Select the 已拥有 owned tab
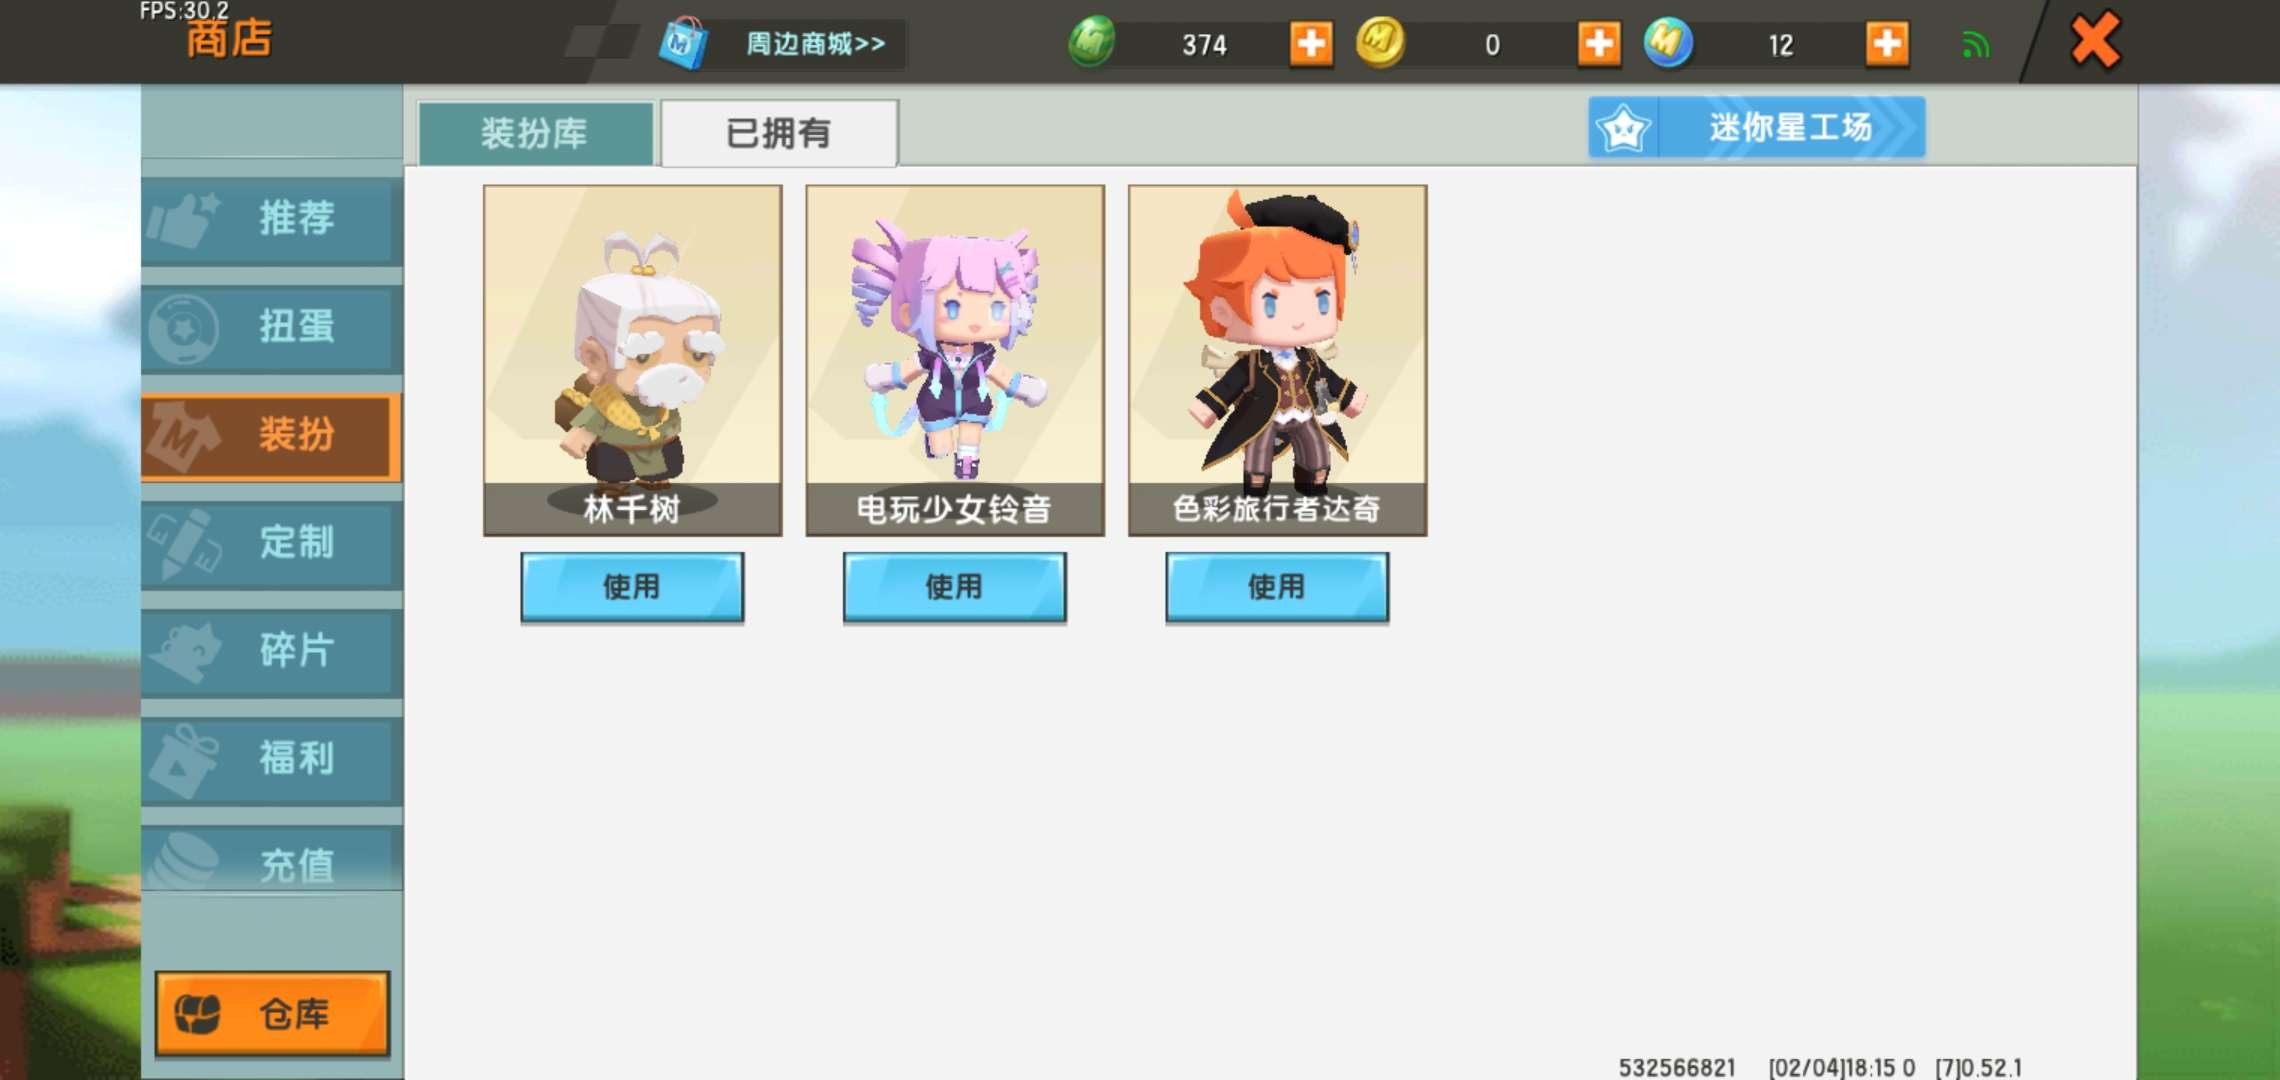This screenshot has width=2280, height=1080. tap(779, 133)
